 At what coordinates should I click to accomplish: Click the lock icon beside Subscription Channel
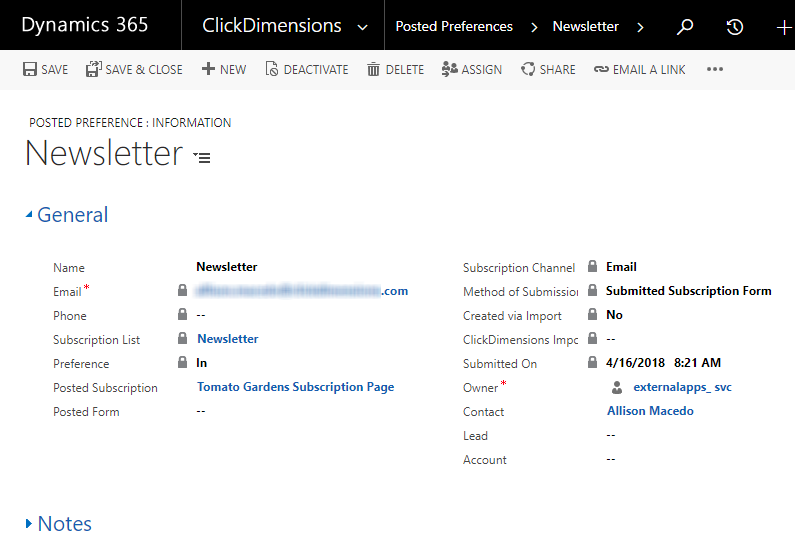[x=592, y=266]
